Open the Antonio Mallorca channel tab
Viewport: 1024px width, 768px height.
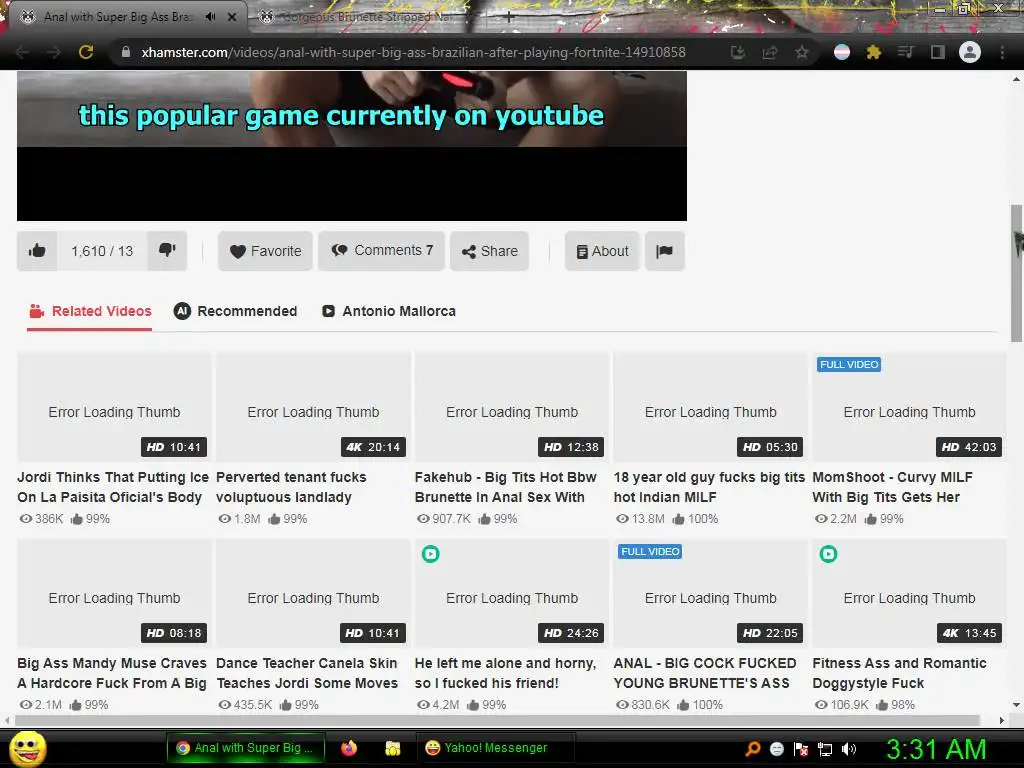point(389,312)
